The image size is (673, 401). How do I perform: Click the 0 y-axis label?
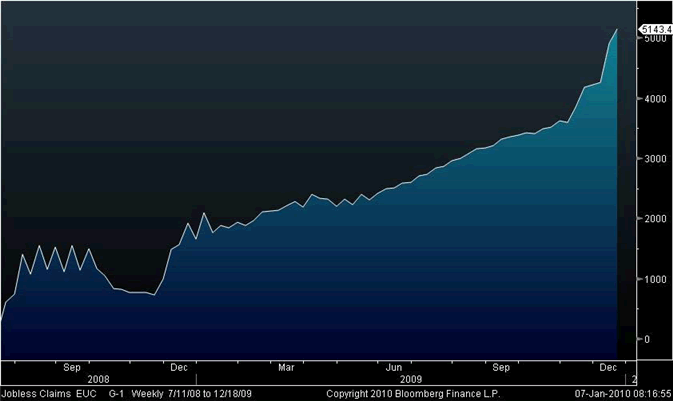point(647,340)
